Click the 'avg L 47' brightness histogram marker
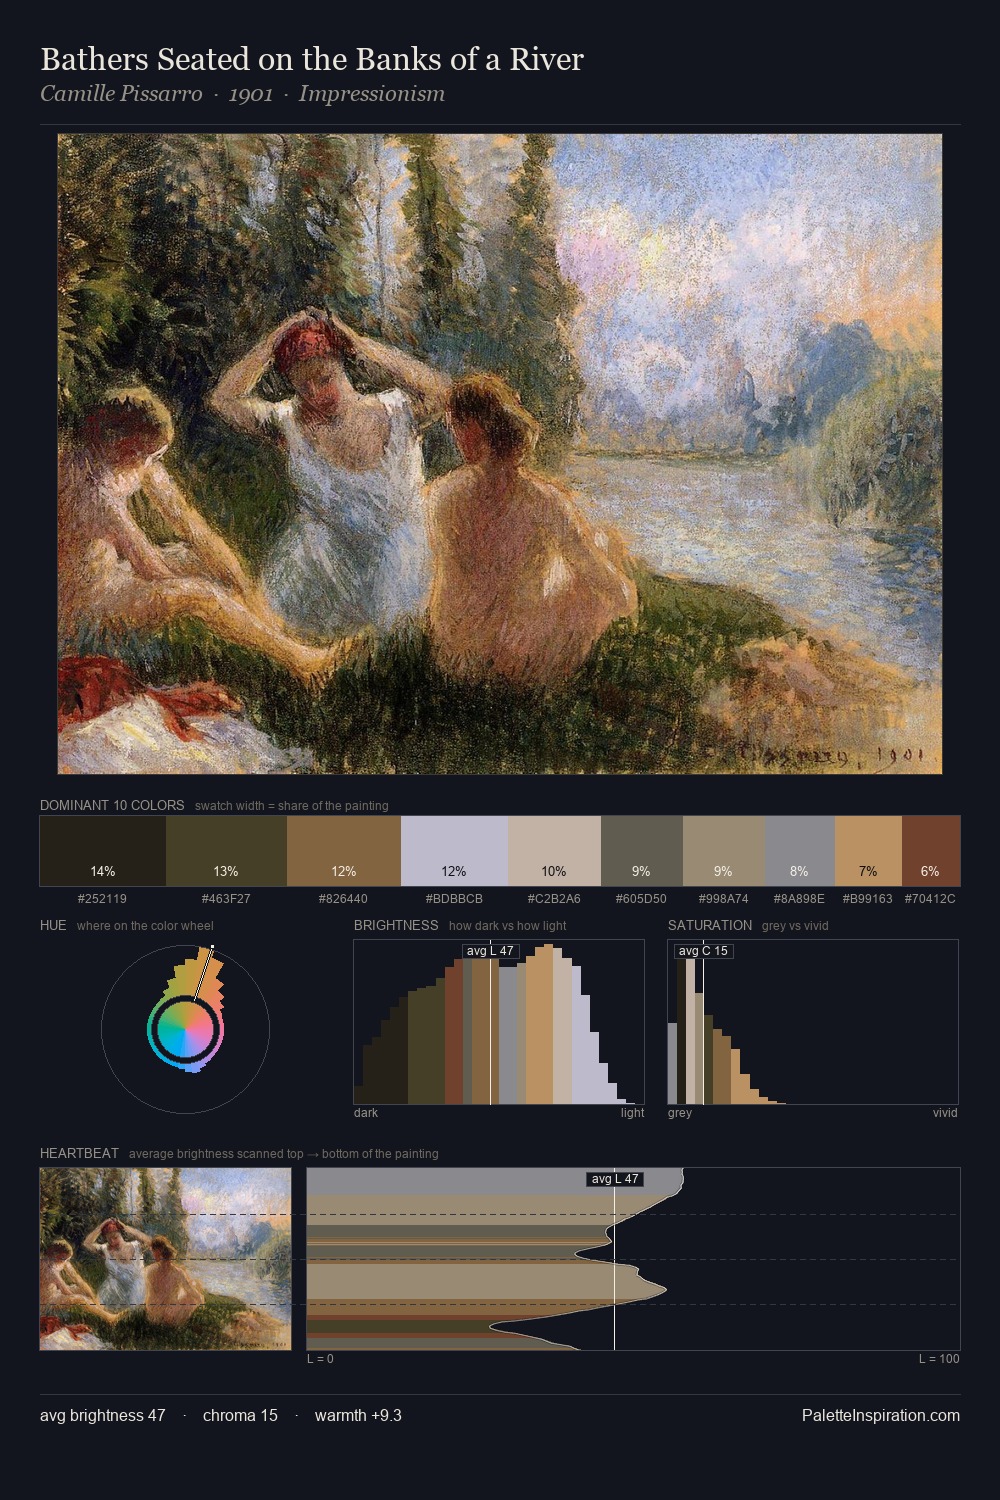Screen dimensions: 1000x1500 [490, 950]
